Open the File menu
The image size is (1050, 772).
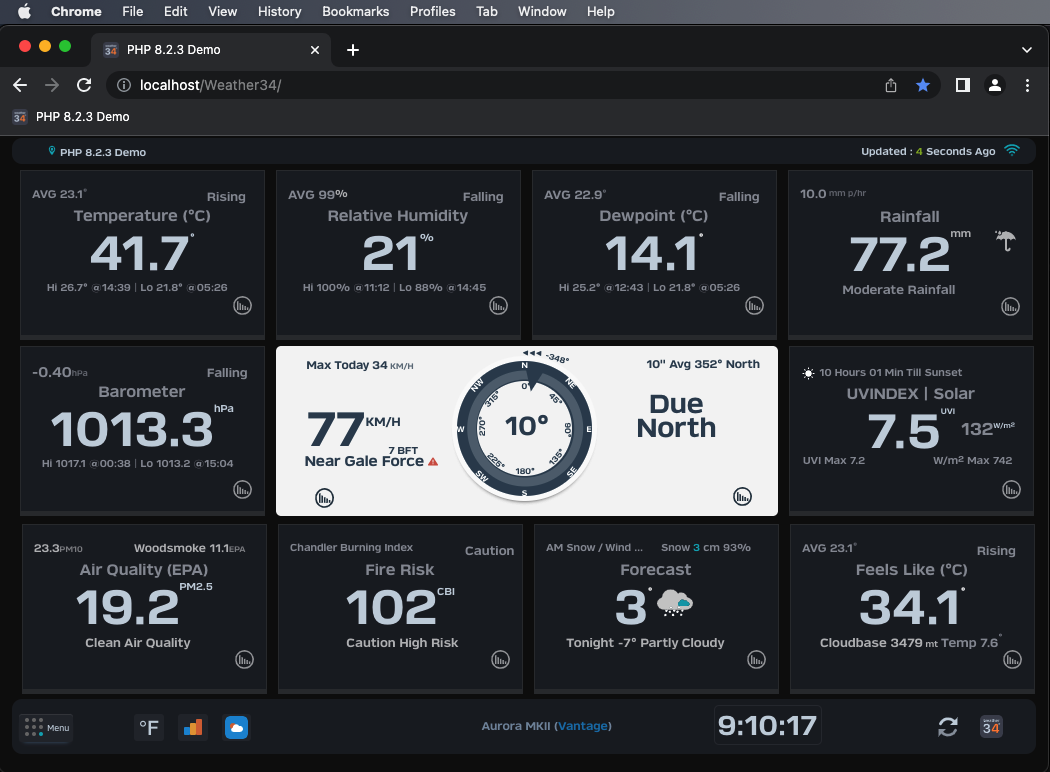pos(133,11)
